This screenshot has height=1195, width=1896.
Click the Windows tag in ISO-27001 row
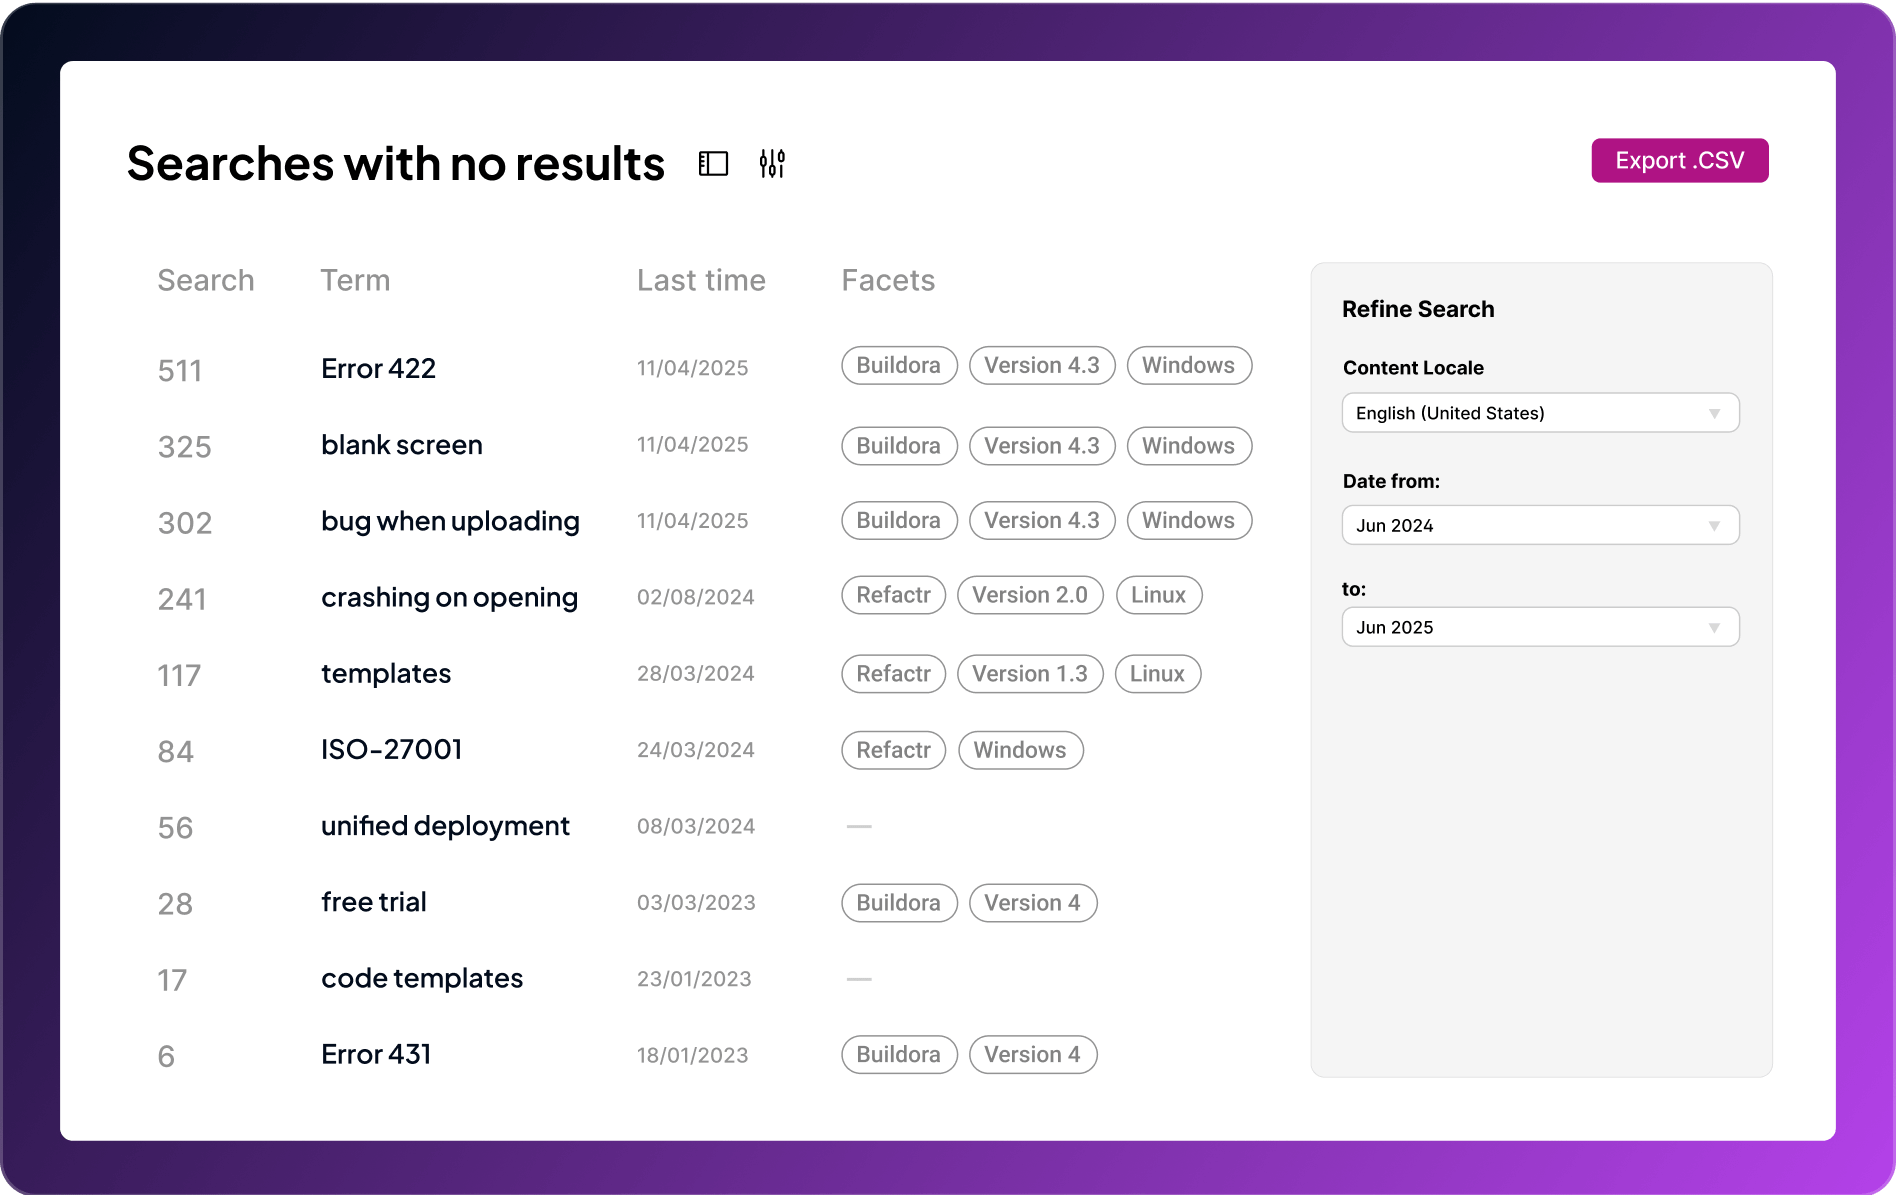[1020, 750]
